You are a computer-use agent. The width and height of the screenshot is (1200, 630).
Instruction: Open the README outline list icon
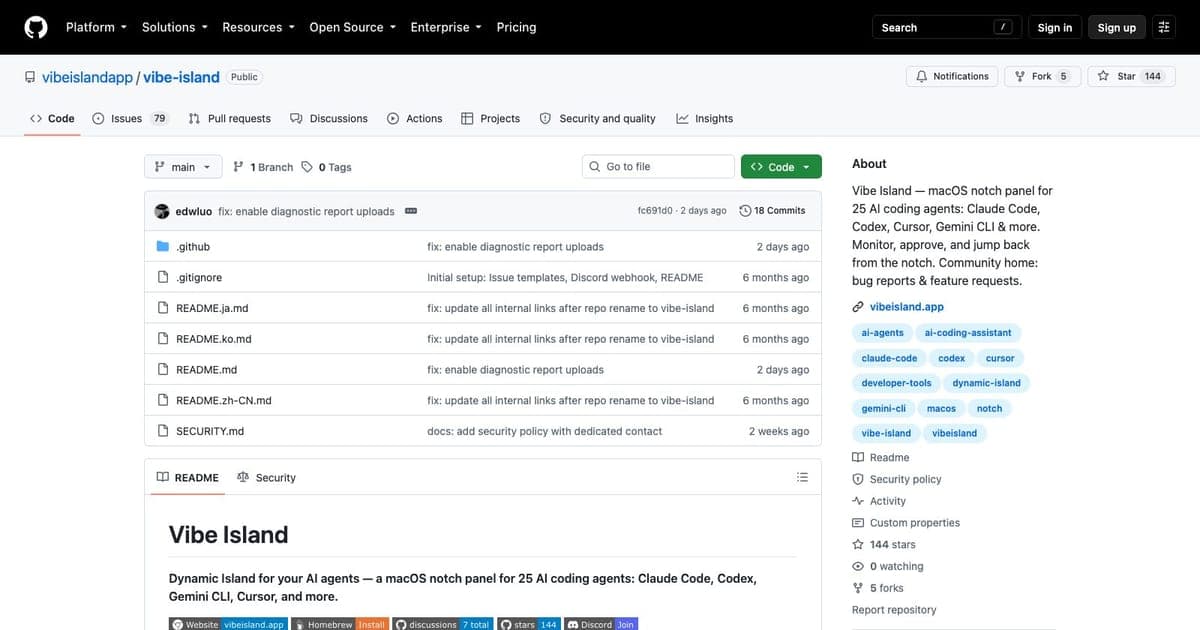[x=802, y=477]
